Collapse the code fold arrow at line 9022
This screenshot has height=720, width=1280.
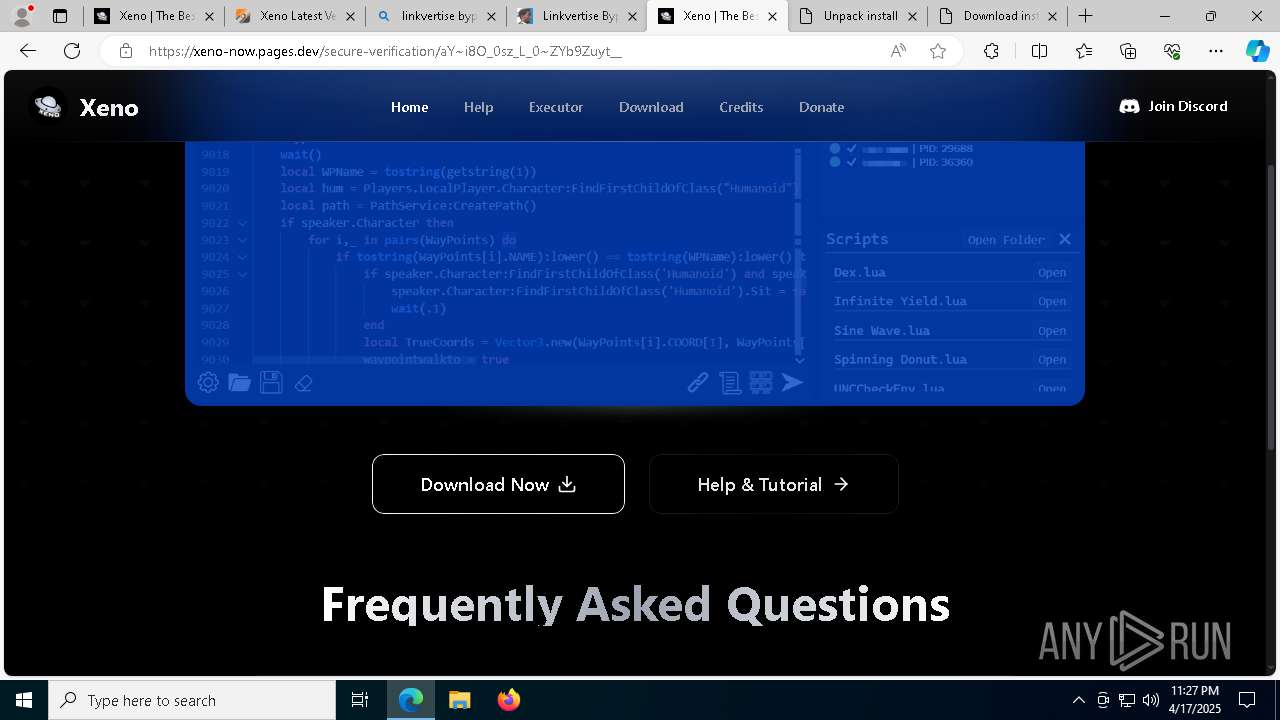[243, 223]
